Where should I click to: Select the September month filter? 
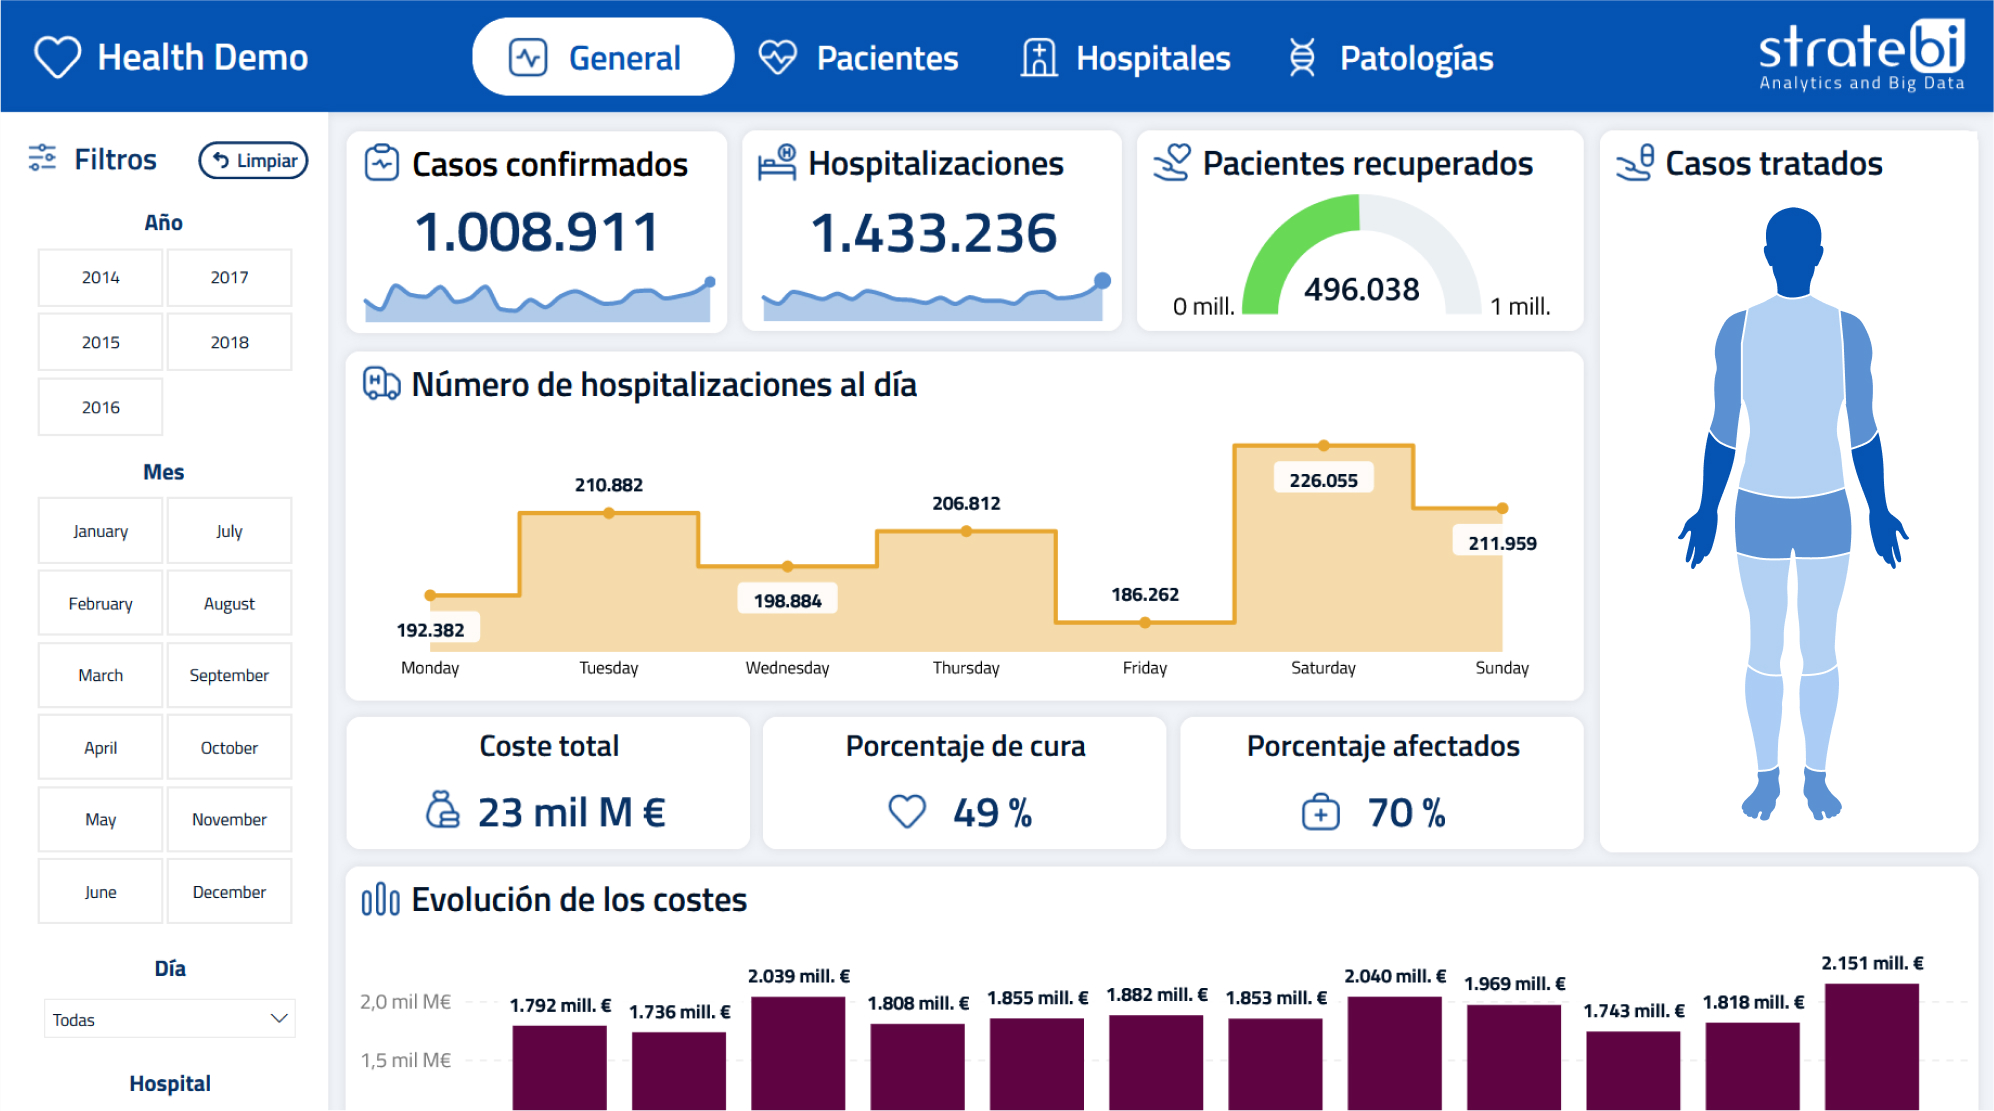point(229,675)
